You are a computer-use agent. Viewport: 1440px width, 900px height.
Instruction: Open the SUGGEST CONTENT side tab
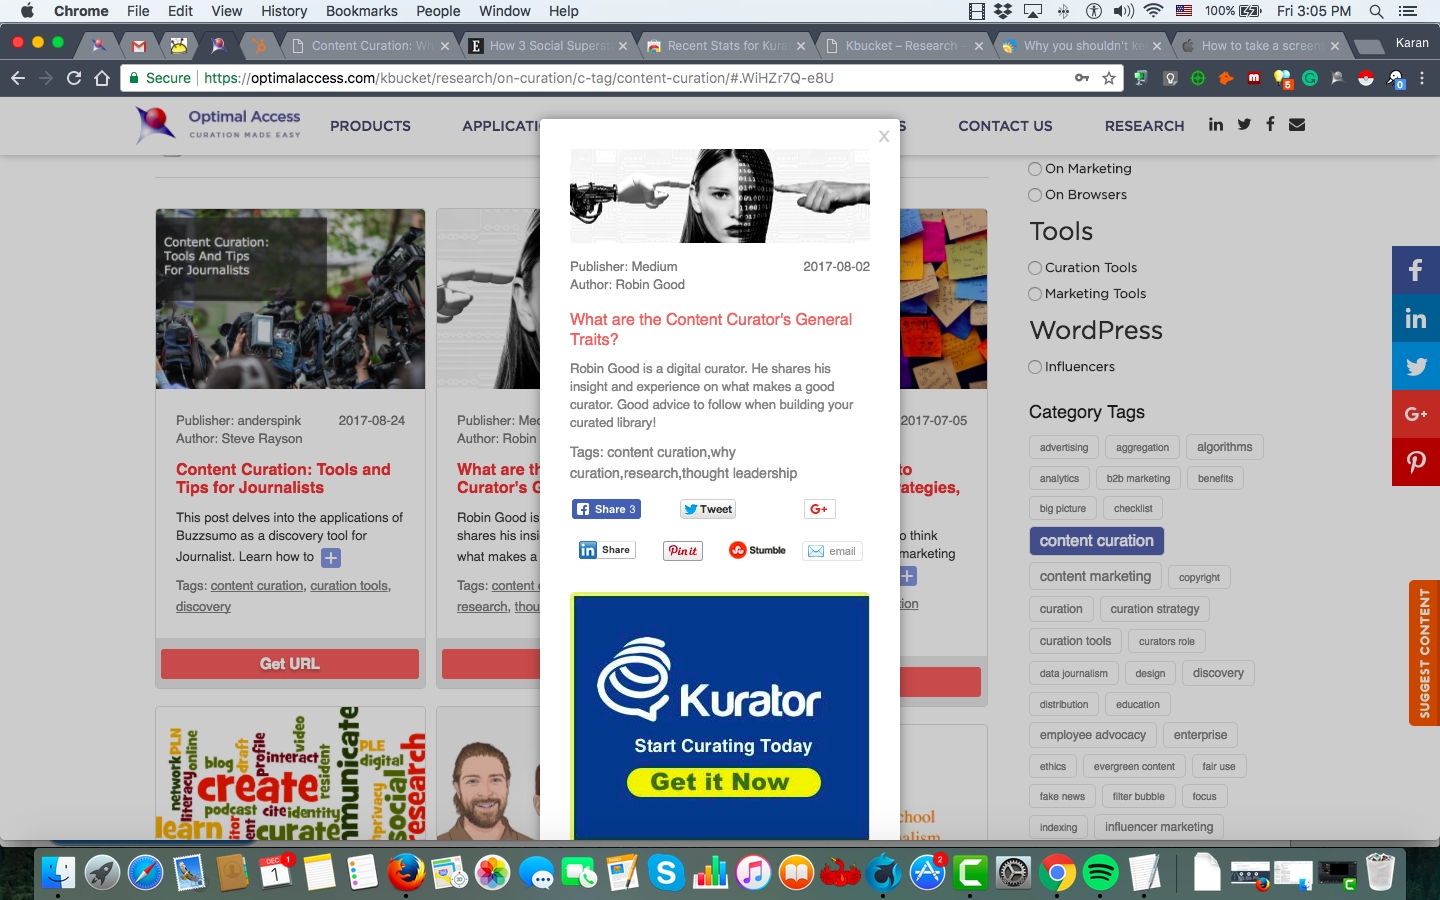[x=1424, y=653]
